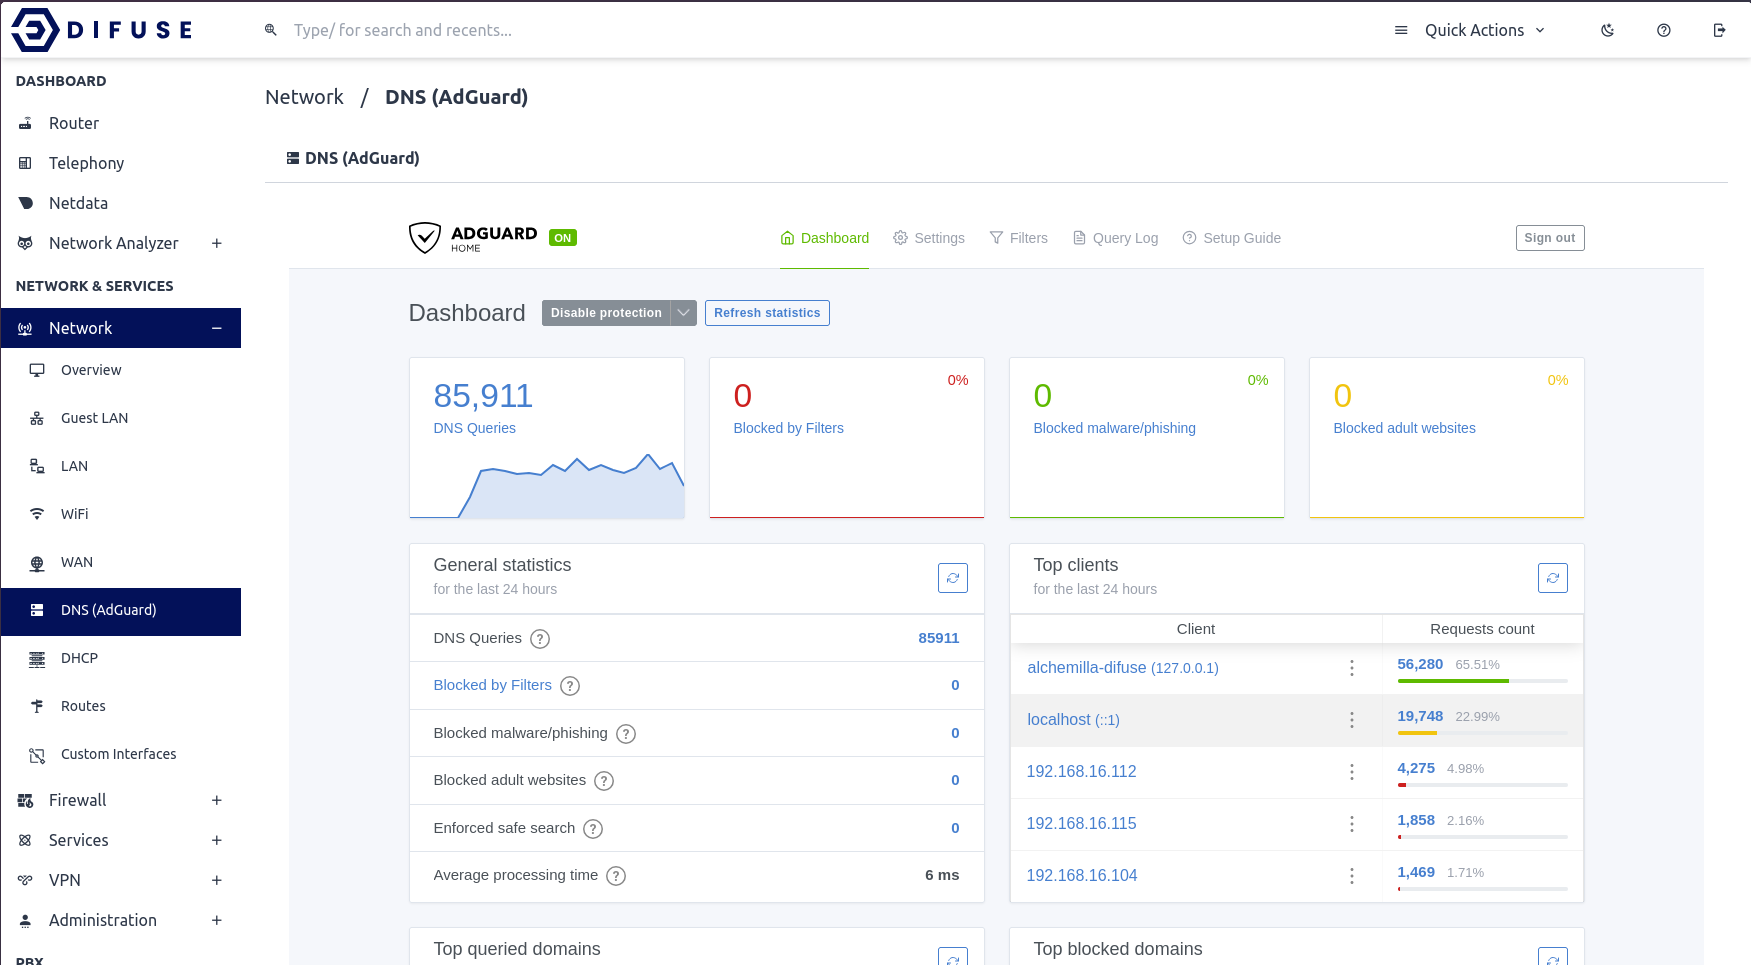Image resolution: width=1751 pixels, height=965 pixels.
Task: Select Custom Interfaces menu item
Action: (x=118, y=754)
